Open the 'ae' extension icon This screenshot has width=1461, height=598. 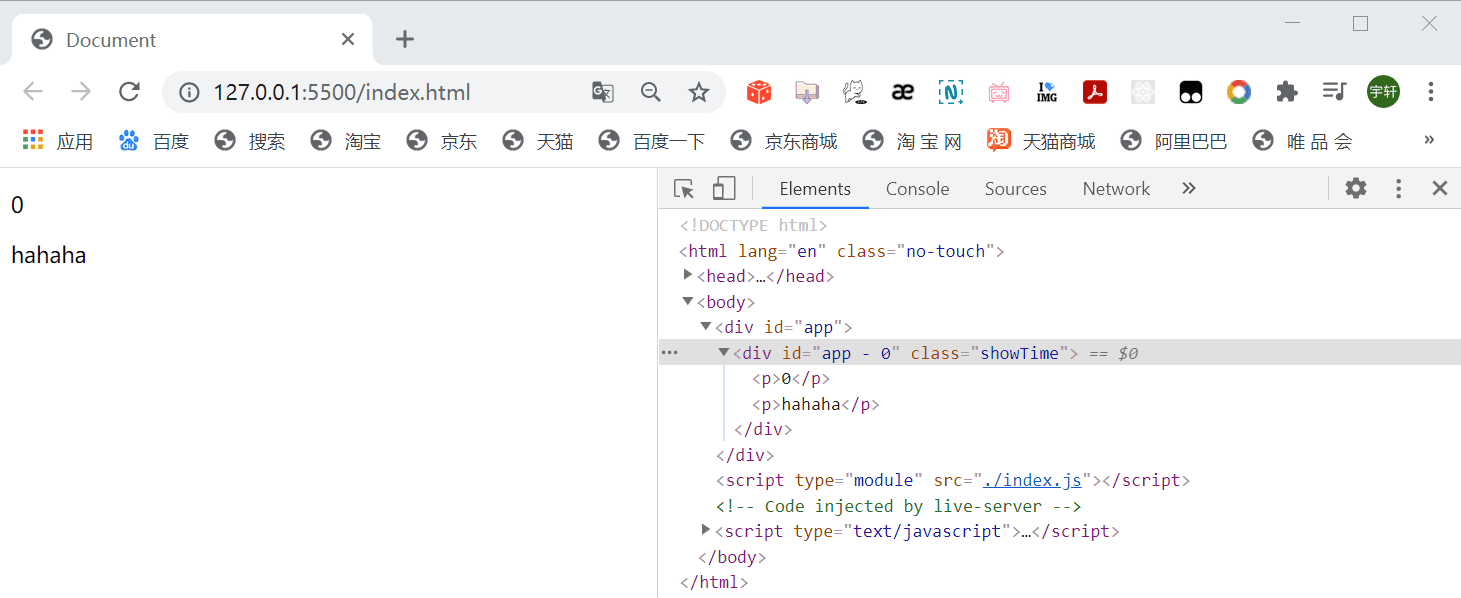pos(903,92)
